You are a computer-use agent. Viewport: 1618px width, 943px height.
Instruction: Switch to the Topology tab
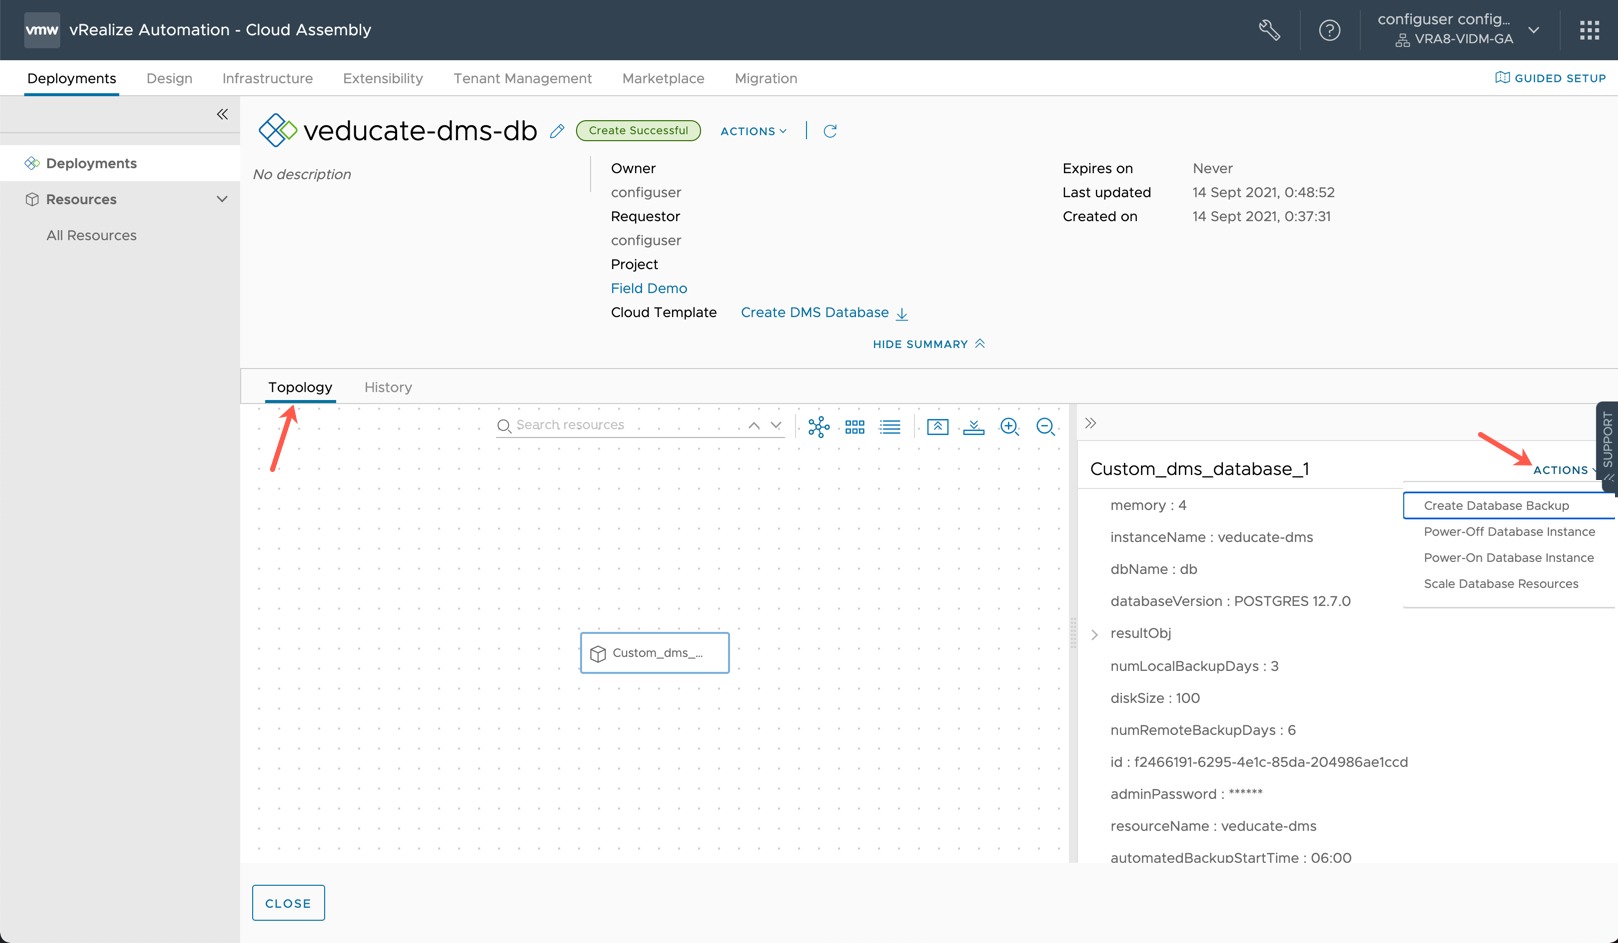tap(300, 387)
